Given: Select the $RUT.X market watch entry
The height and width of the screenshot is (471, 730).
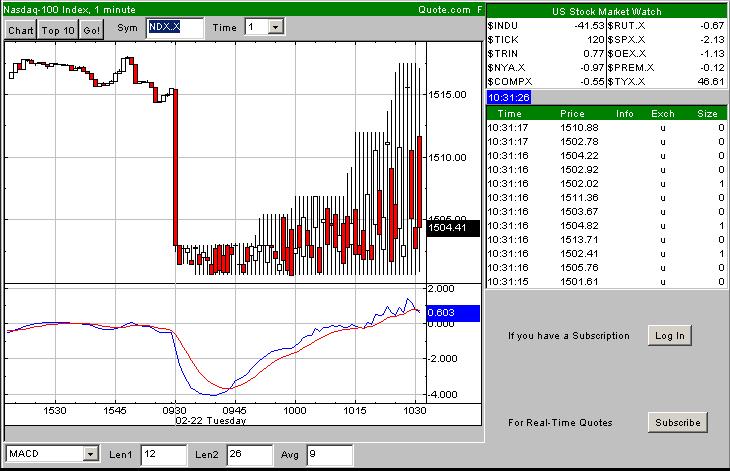Looking at the screenshot, I should tap(666, 26).
